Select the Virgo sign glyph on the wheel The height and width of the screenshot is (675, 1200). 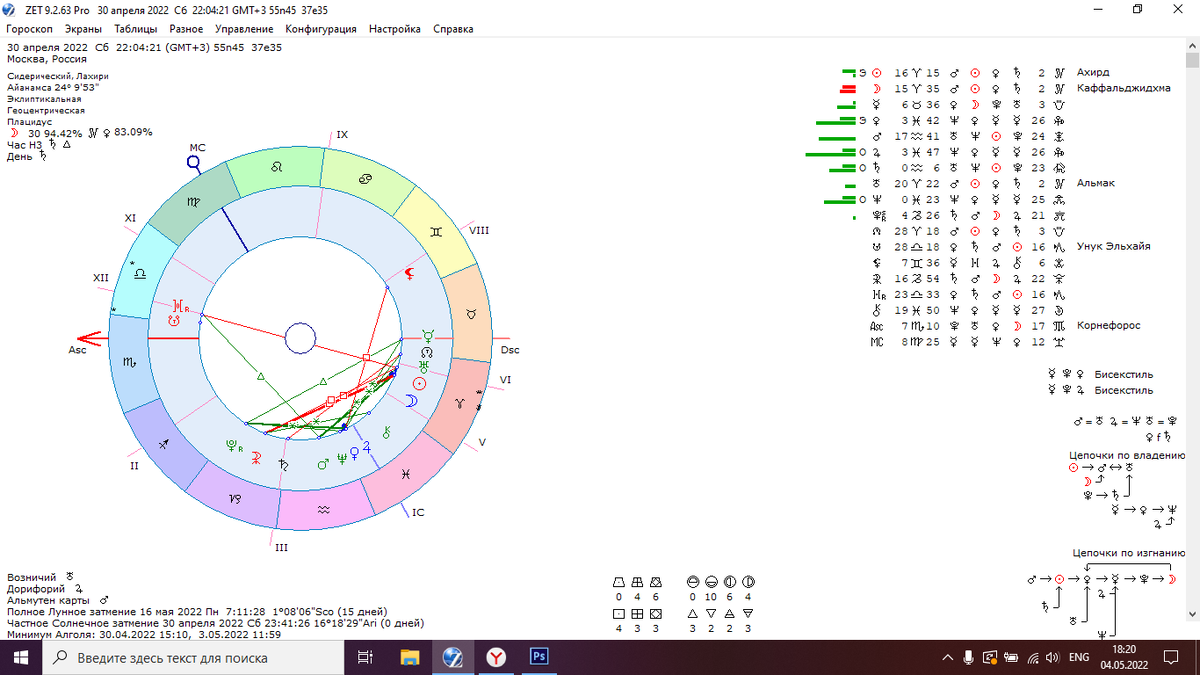point(193,202)
